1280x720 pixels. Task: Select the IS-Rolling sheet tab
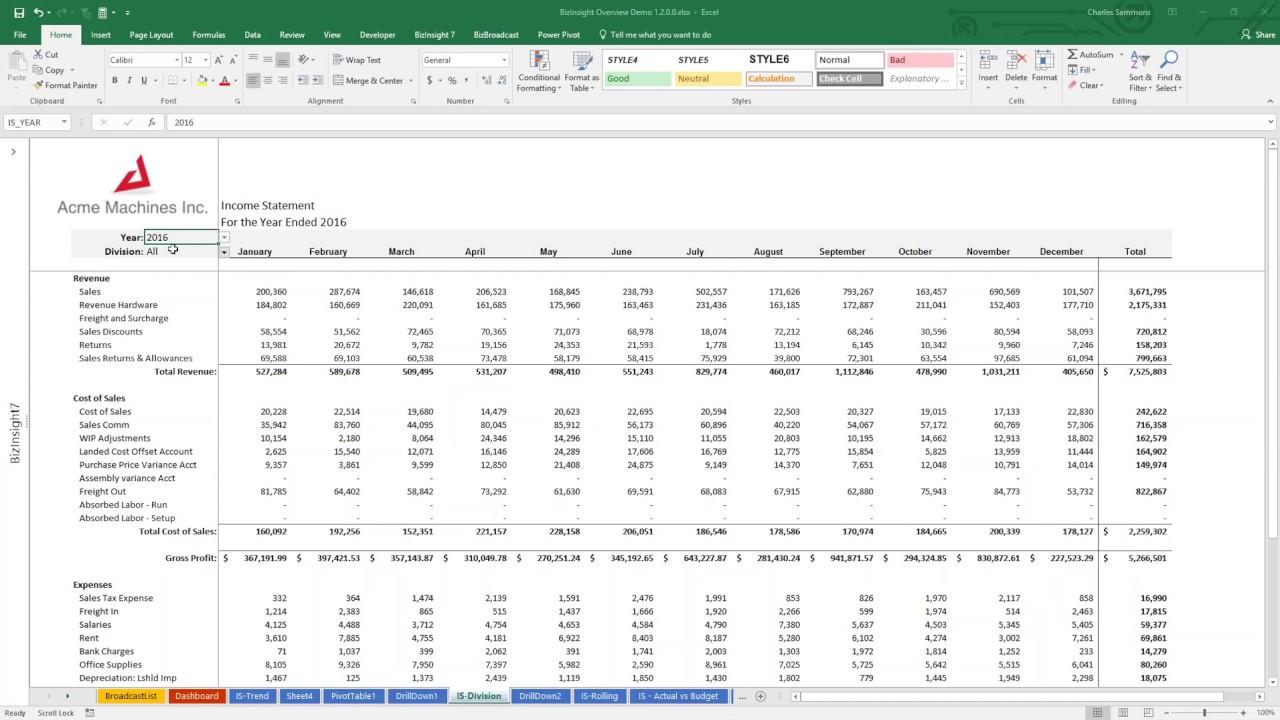[599, 696]
